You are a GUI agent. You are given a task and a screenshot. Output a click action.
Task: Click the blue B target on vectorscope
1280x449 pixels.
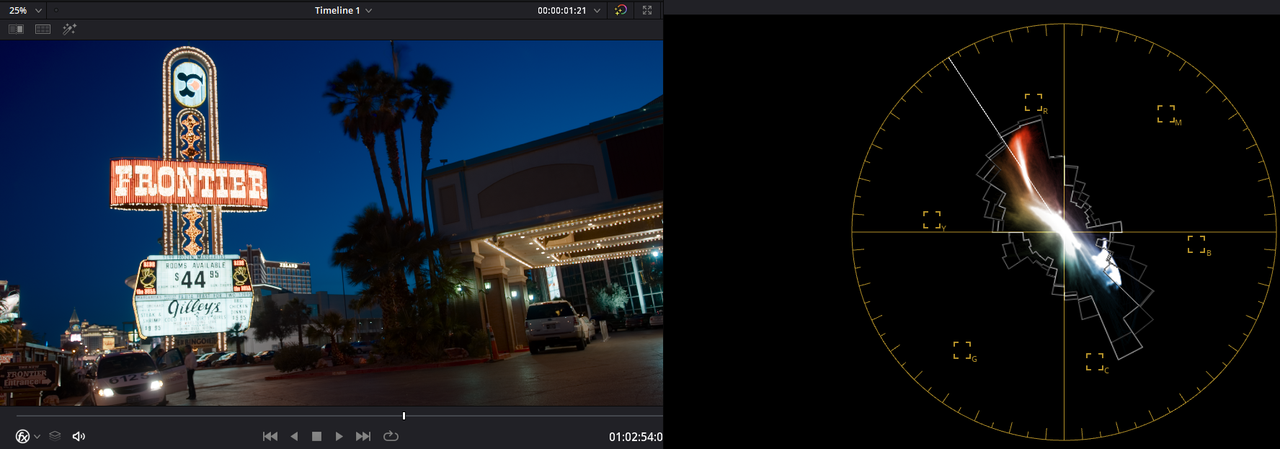(x=1197, y=244)
